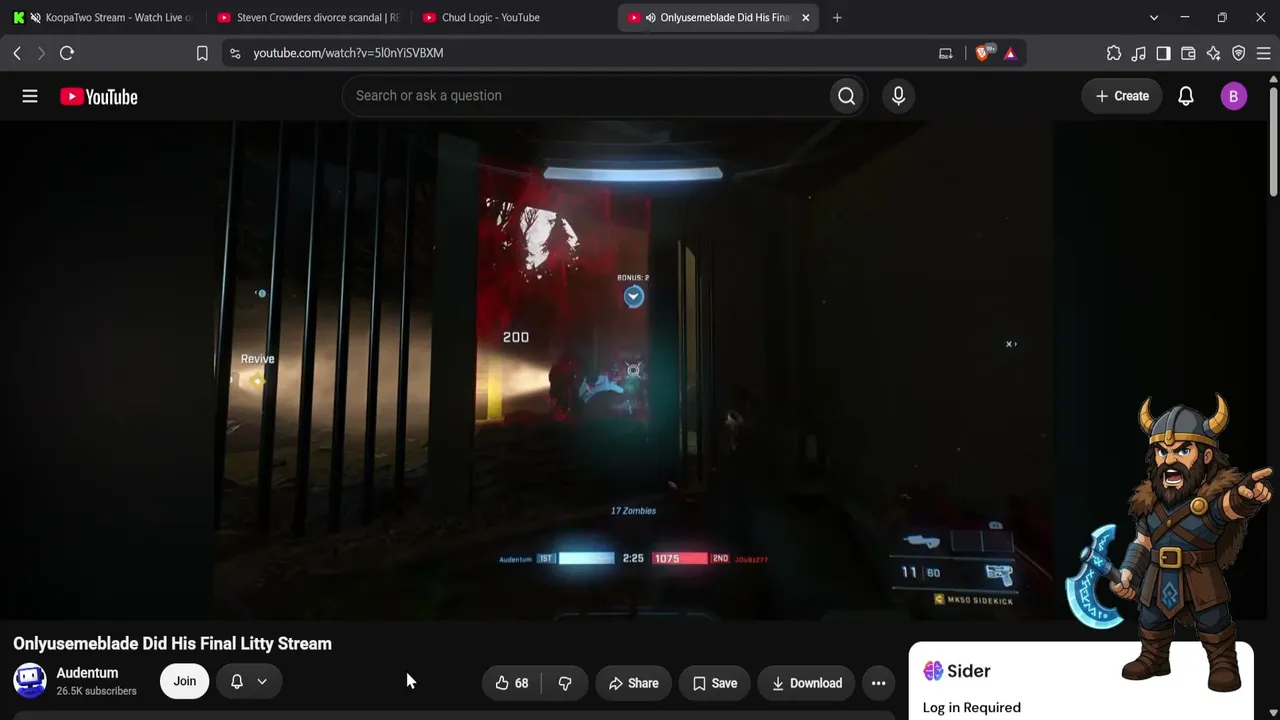Screen dimensions: 1280x720
Task: Click the Sider logo icon
Action: [x=933, y=671]
